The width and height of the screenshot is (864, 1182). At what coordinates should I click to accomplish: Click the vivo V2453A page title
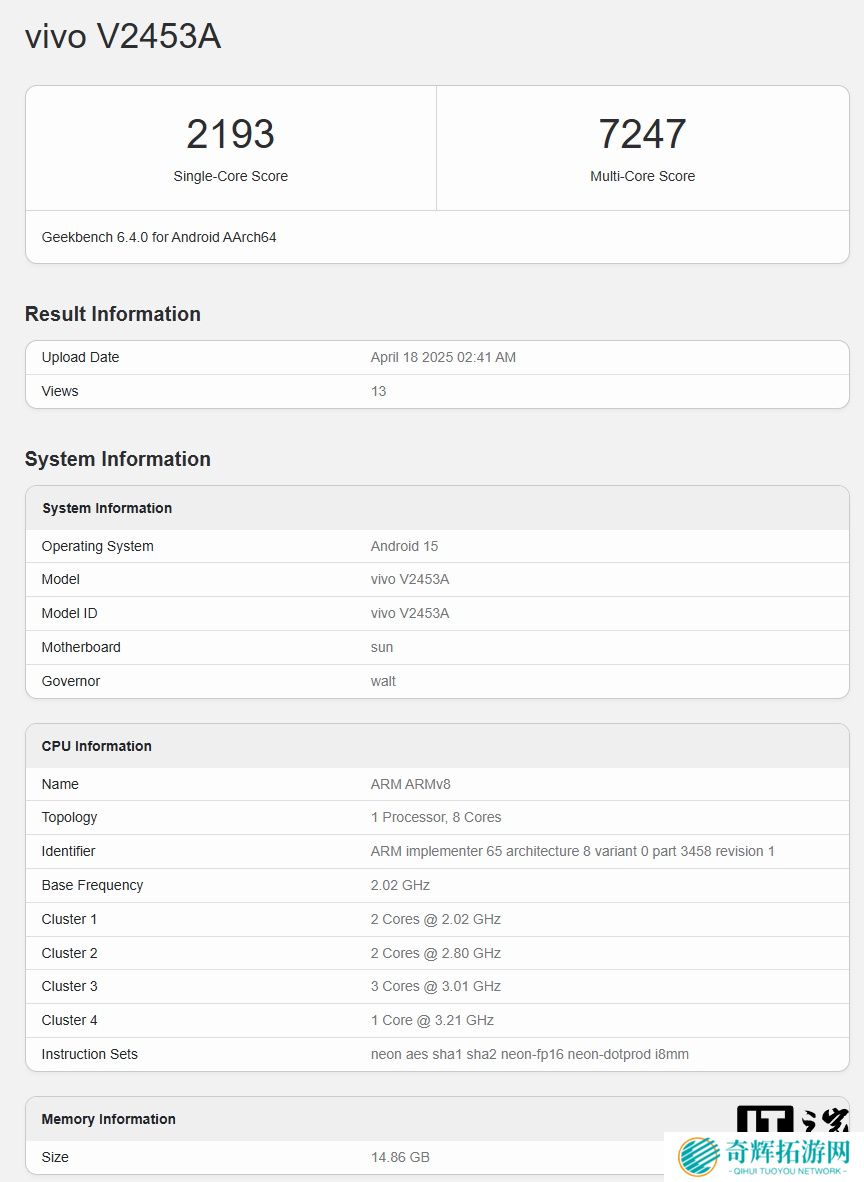(123, 37)
